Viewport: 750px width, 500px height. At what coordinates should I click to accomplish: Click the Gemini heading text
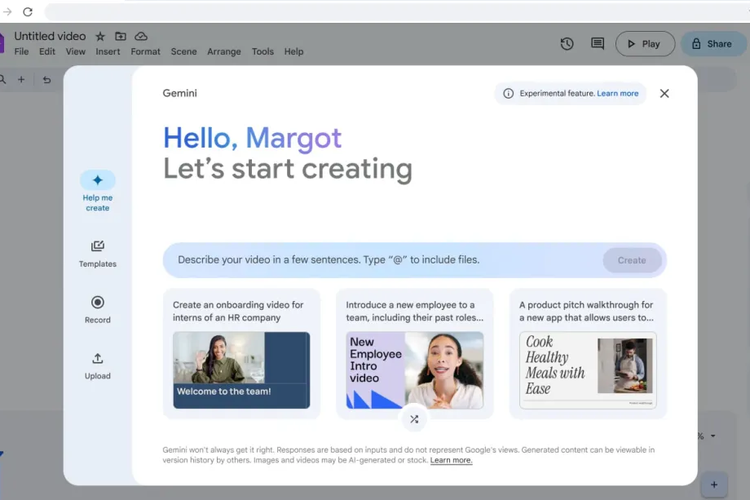coord(179,93)
